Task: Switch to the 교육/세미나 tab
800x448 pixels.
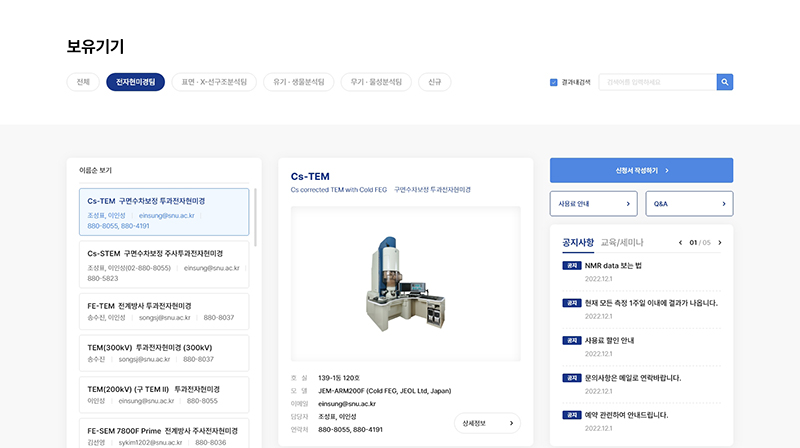Action: pyautogui.click(x=621, y=242)
